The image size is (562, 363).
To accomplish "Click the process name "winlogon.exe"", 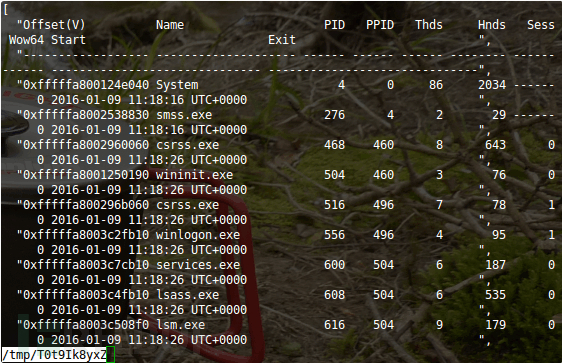I will 198,235.
